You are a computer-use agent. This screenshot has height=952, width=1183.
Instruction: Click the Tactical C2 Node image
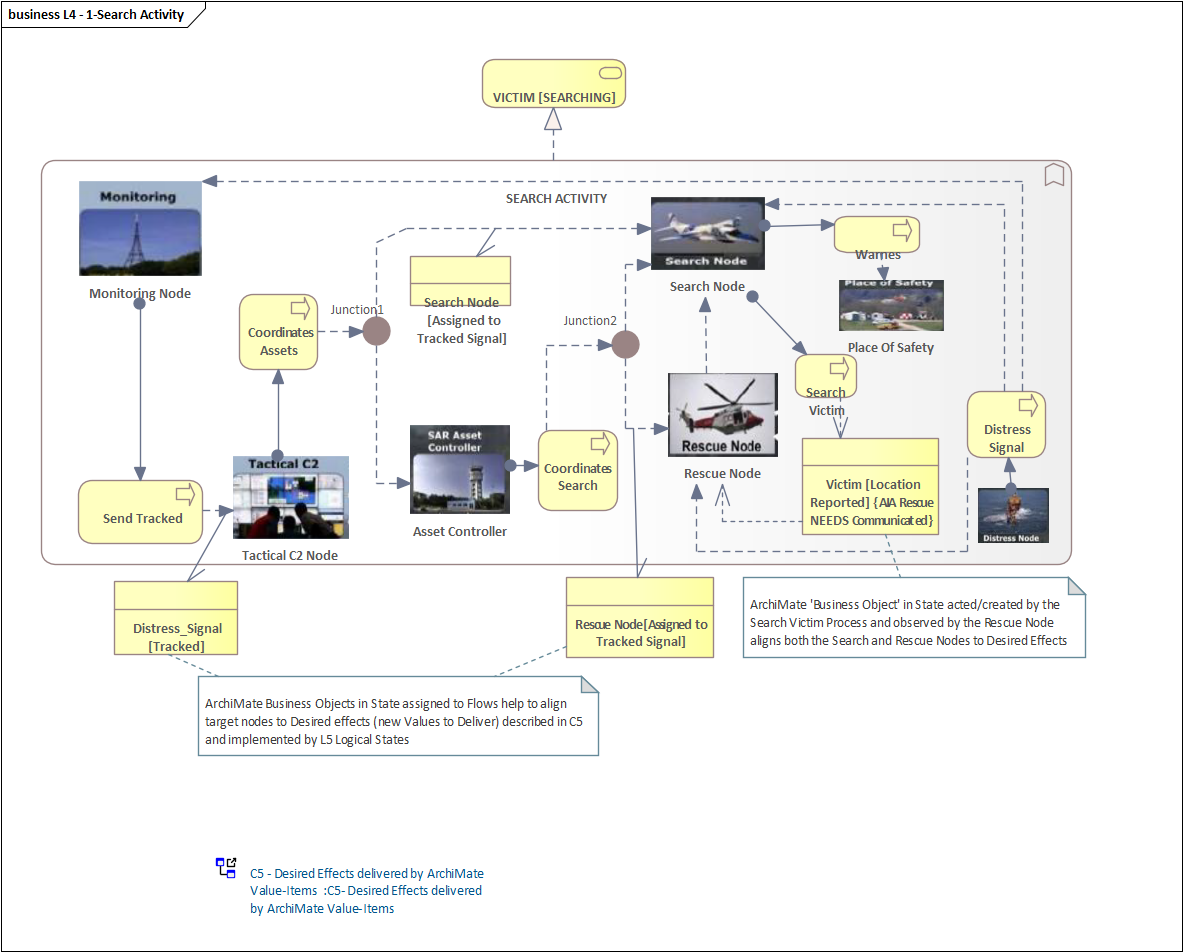[x=290, y=498]
